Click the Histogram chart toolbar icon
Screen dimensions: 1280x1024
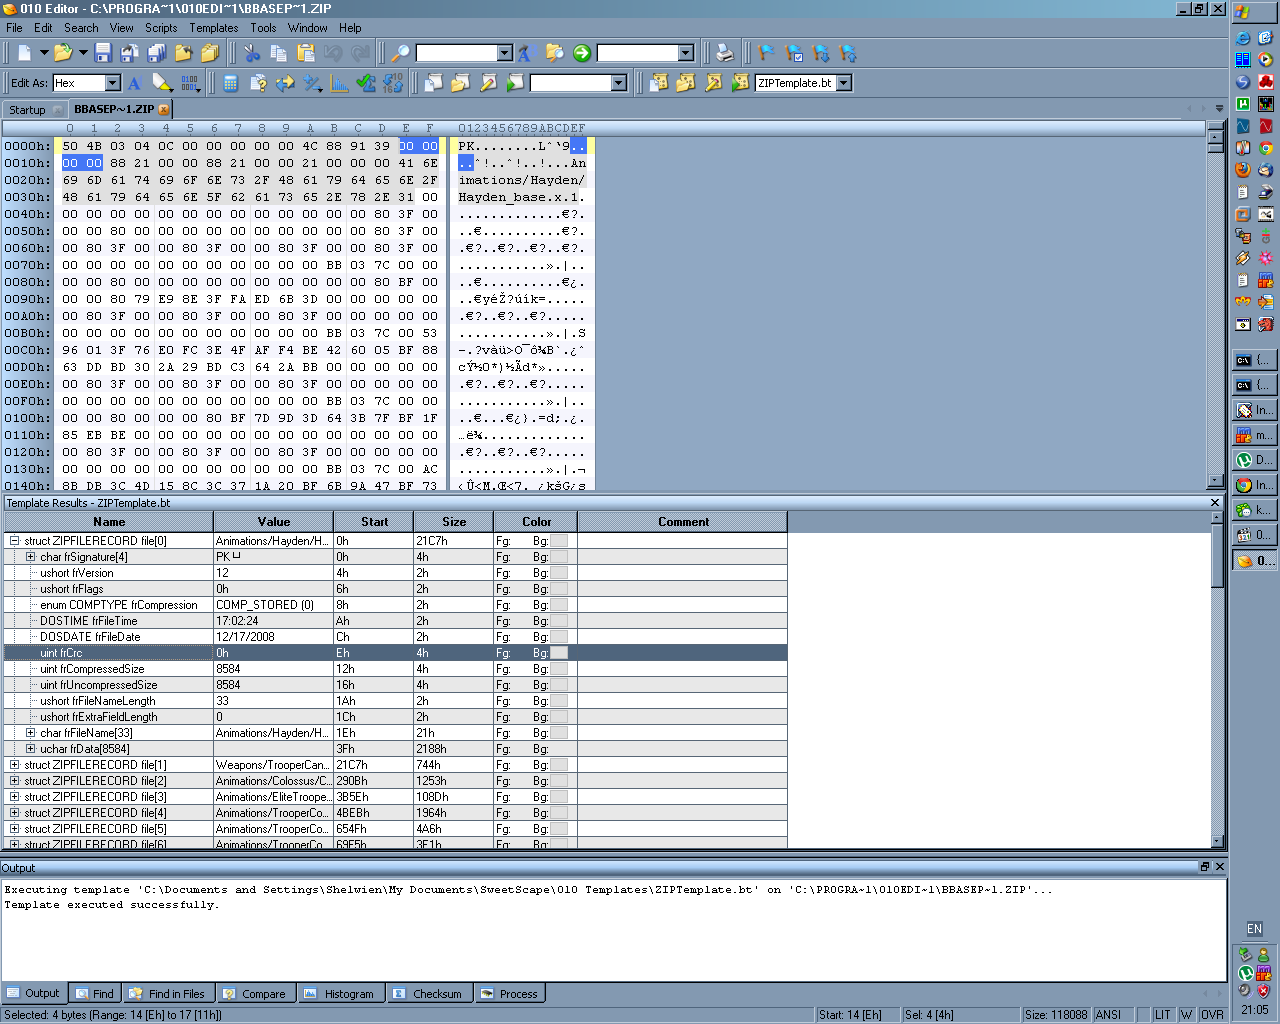coord(340,83)
